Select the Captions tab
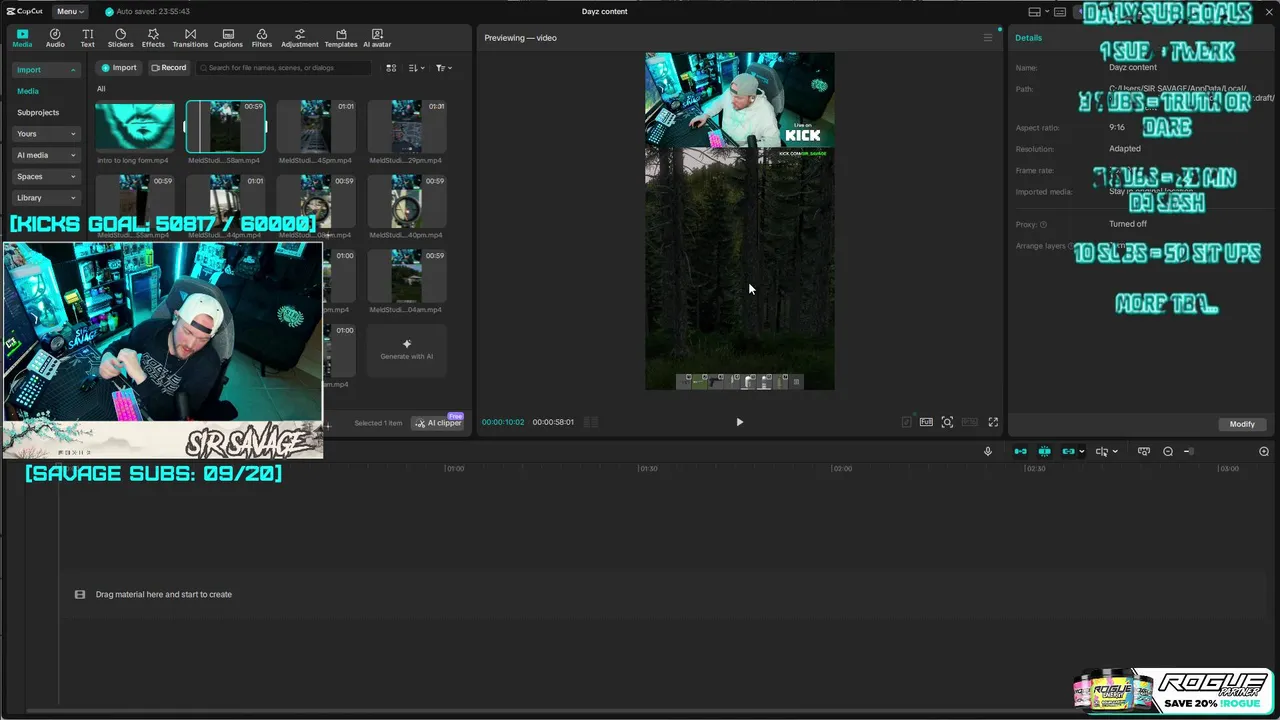 pyautogui.click(x=228, y=38)
